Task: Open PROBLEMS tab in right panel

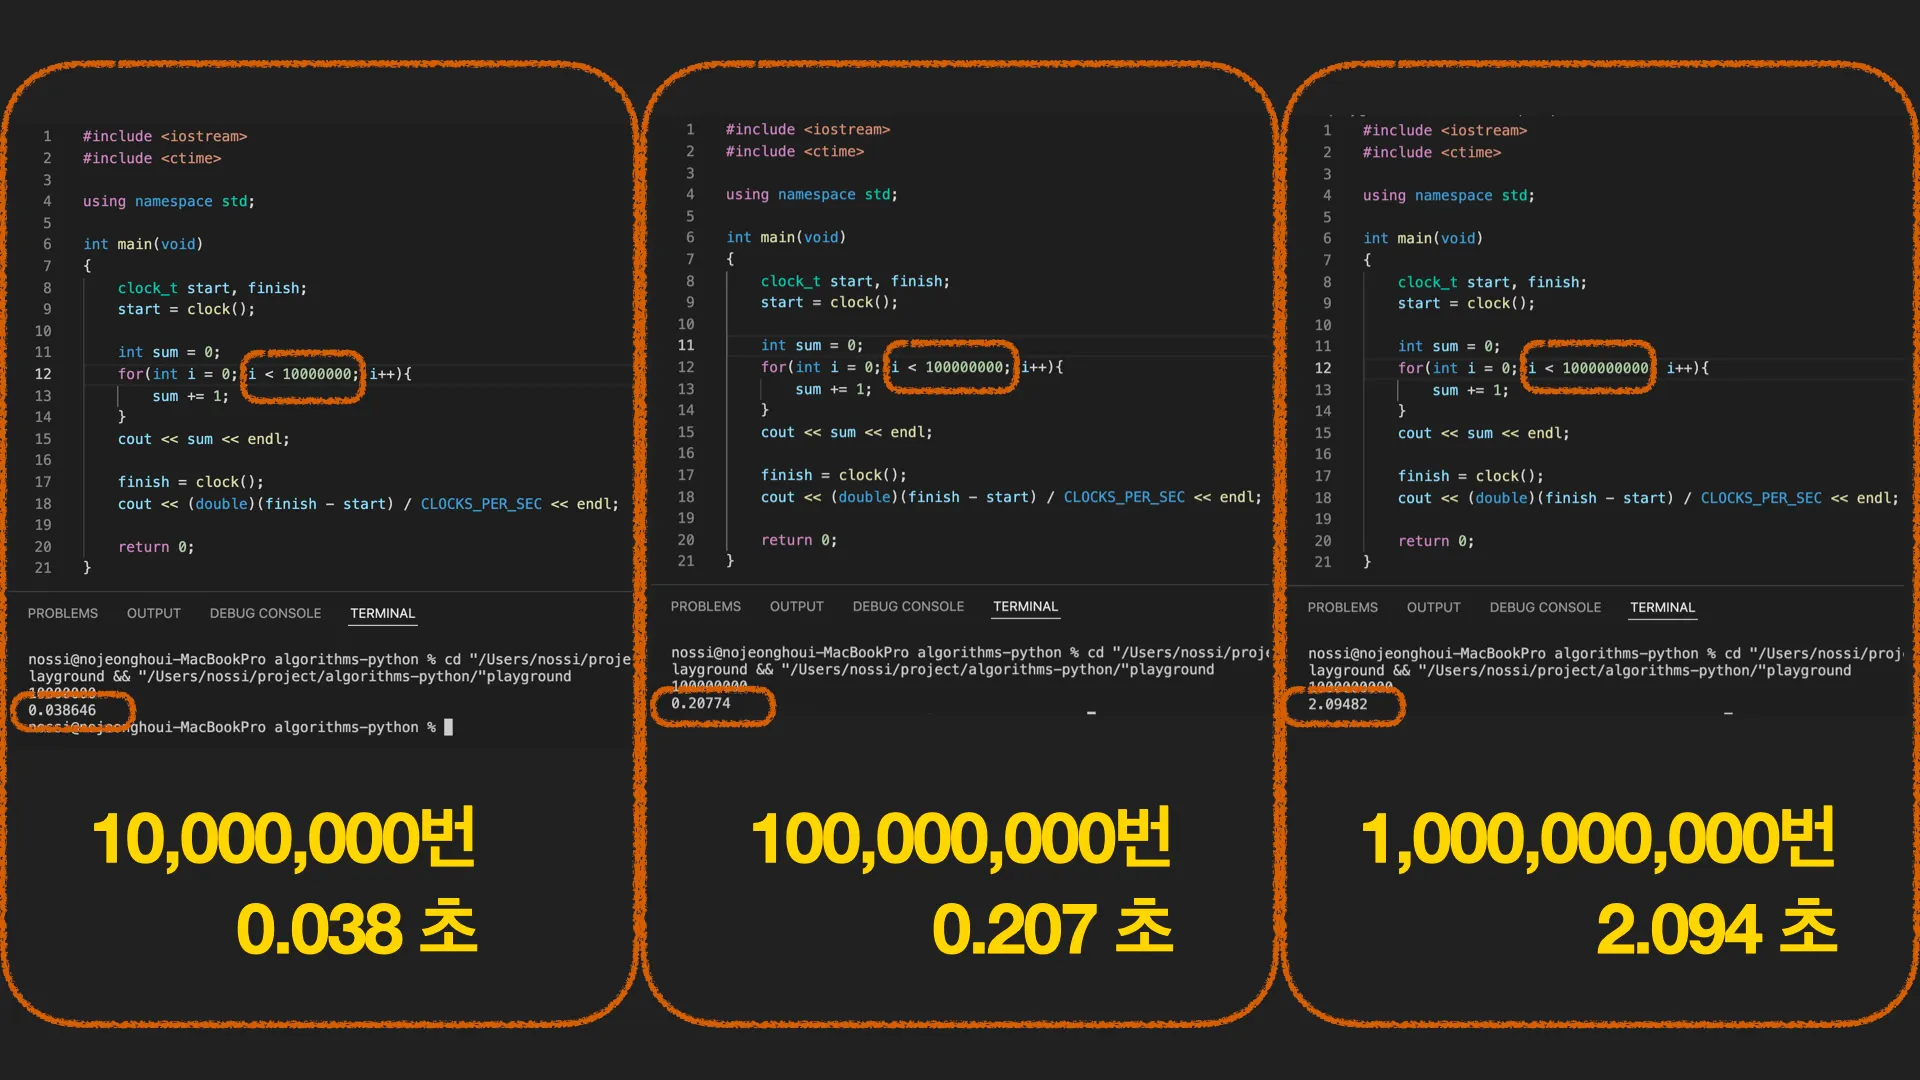Action: pyautogui.click(x=1343, y=607)
